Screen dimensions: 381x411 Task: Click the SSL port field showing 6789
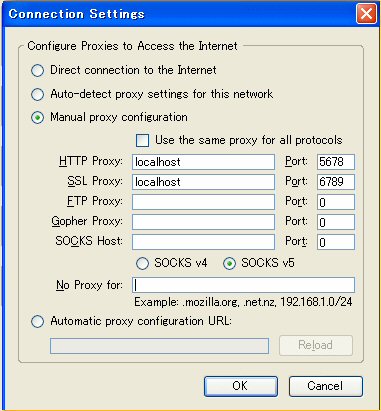336,182
